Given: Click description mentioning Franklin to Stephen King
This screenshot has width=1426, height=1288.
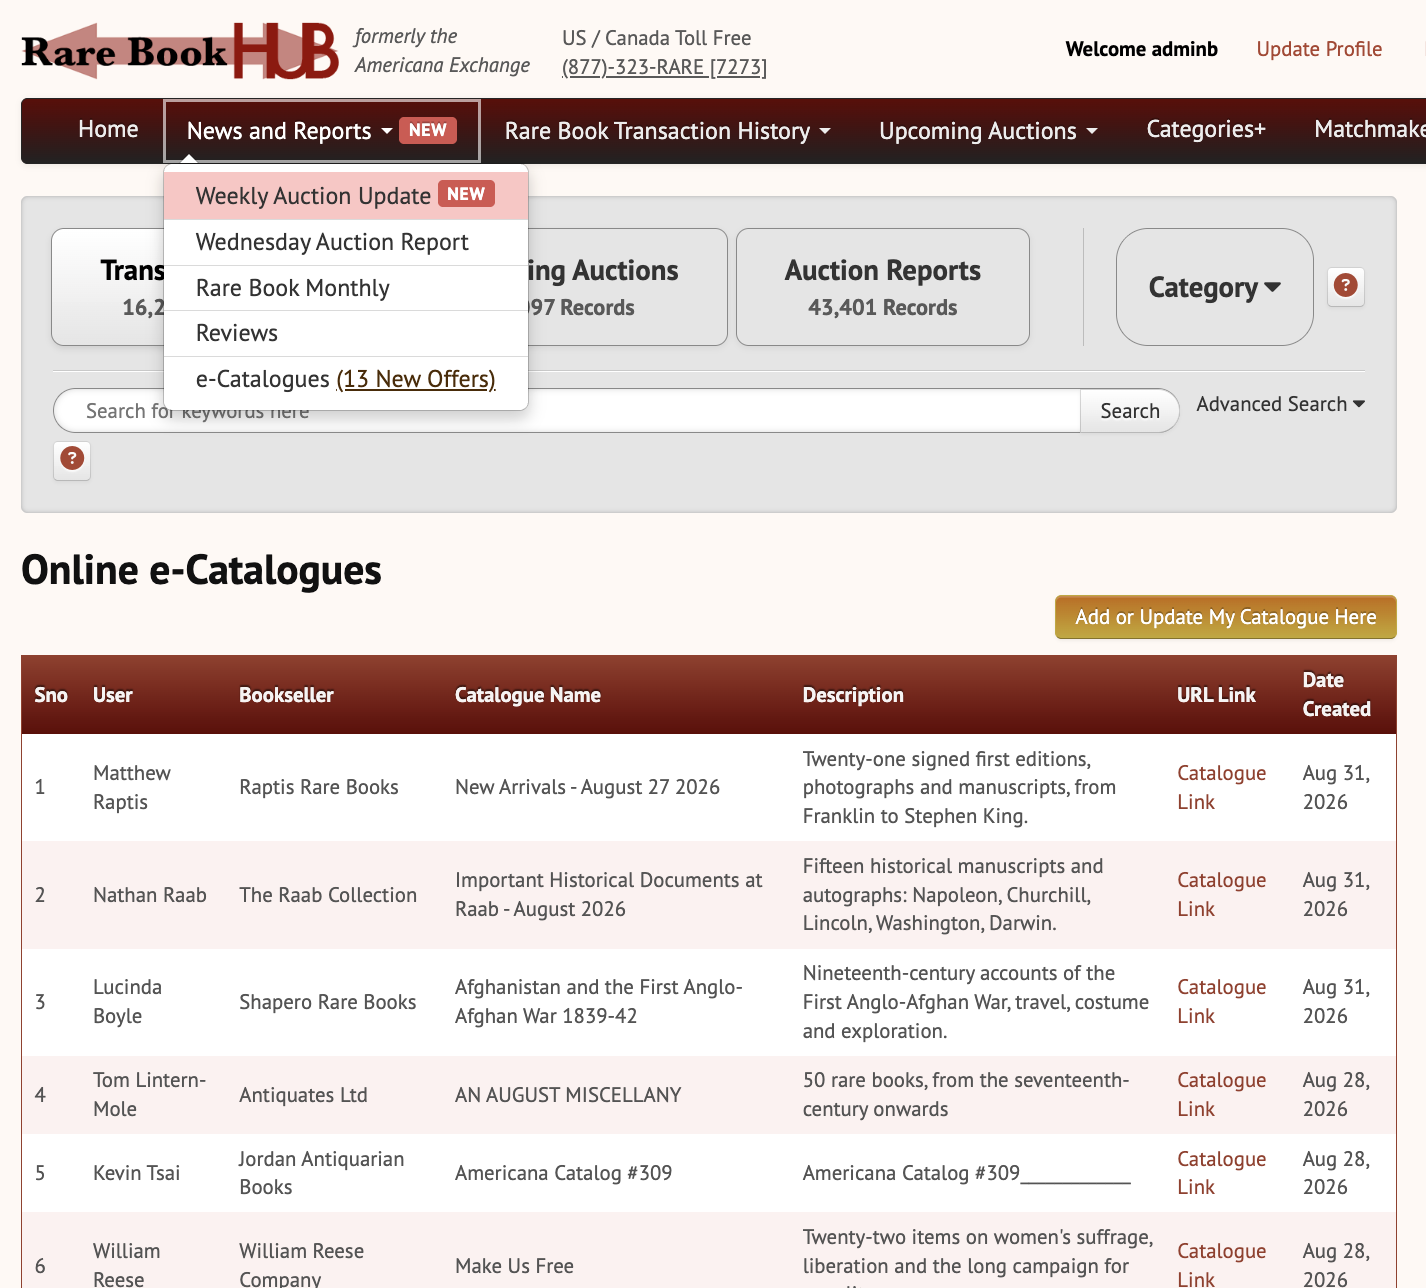Looking at the screenshot, I should (959, 787).
